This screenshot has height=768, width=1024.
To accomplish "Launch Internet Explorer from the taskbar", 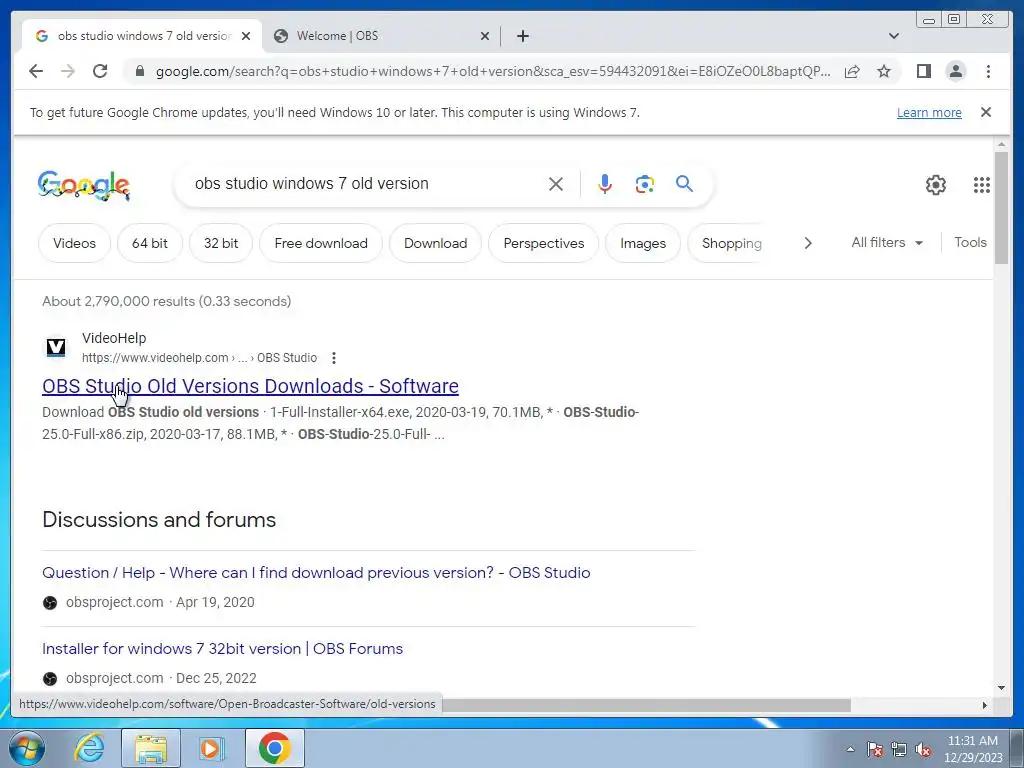I will [x=89, y=748].
